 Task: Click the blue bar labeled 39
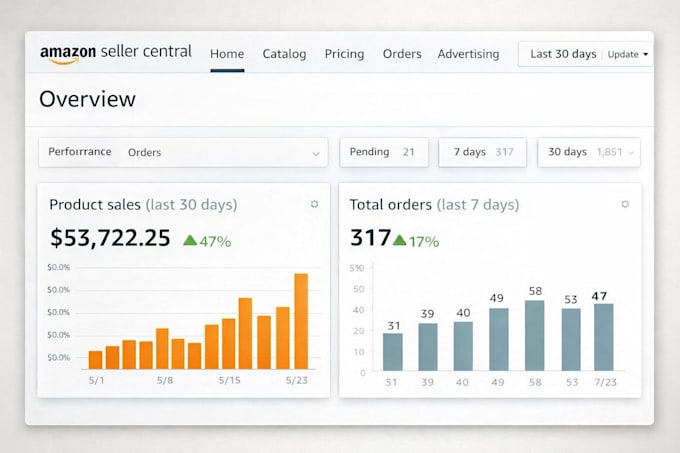(x=428, y=347)
